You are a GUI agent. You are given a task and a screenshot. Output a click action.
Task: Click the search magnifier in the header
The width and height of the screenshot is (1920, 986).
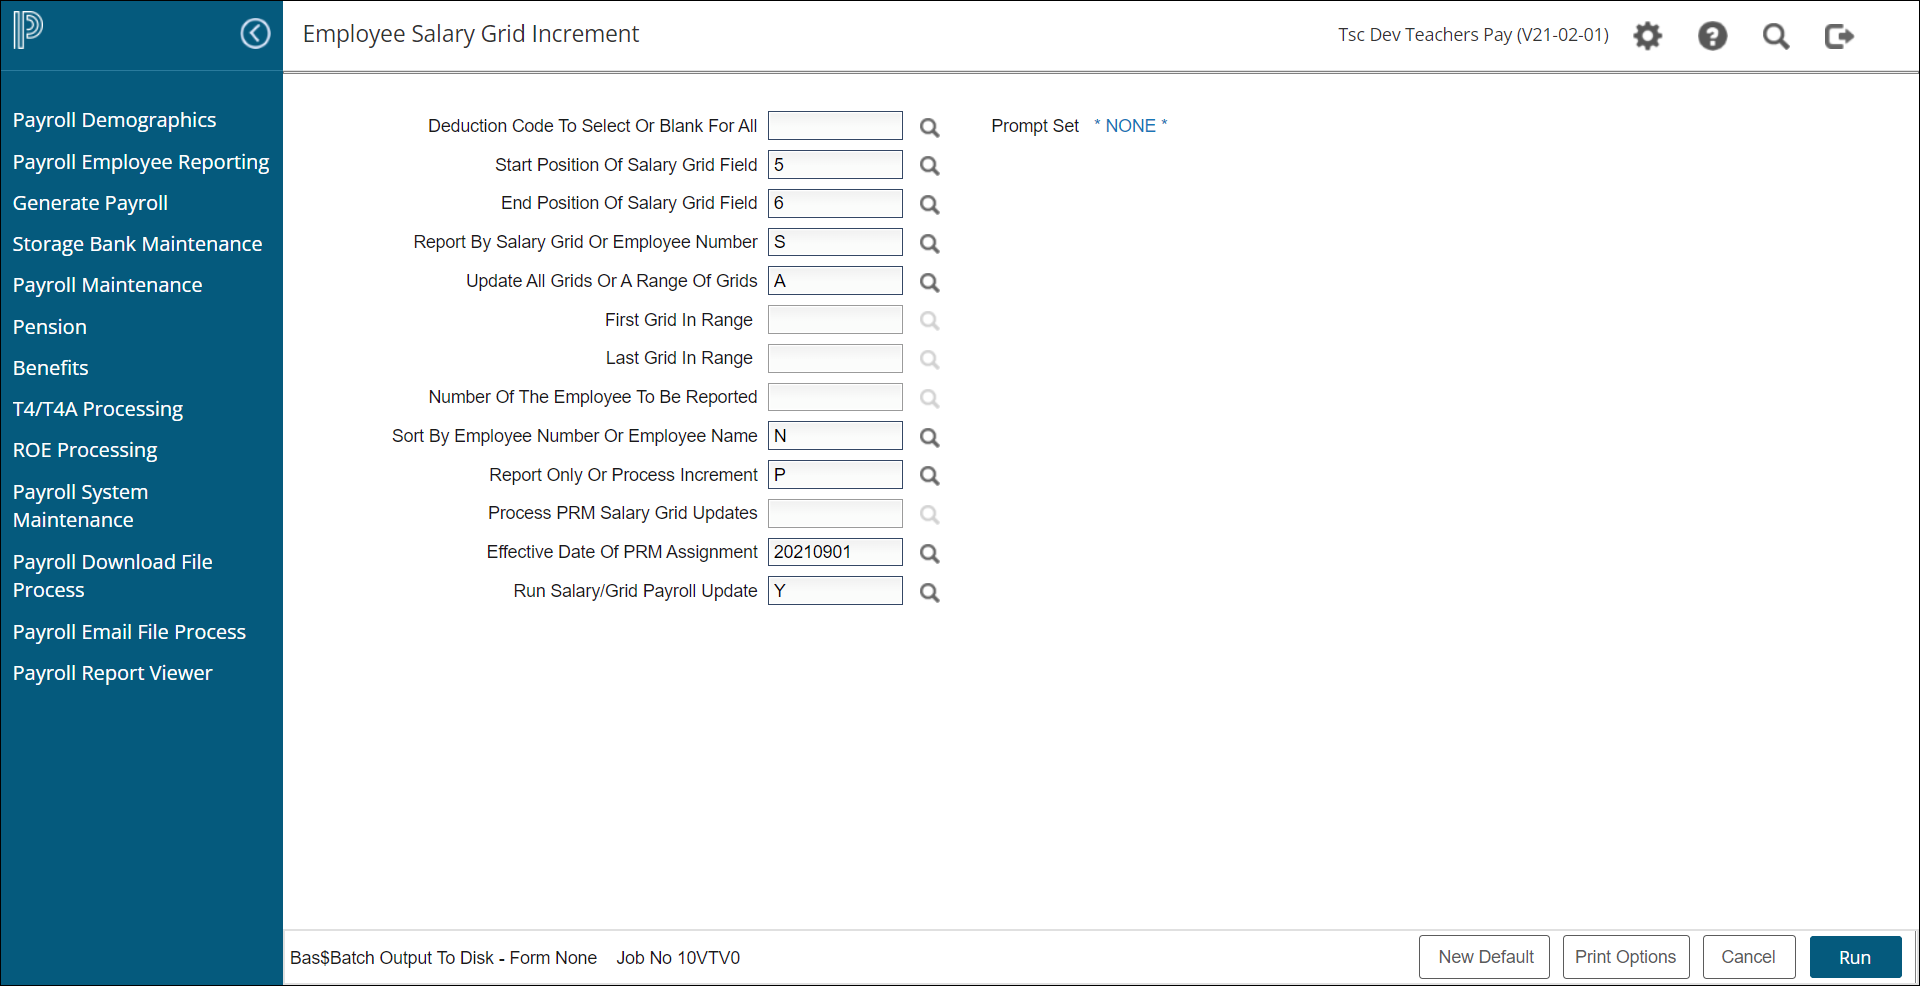1776,37
